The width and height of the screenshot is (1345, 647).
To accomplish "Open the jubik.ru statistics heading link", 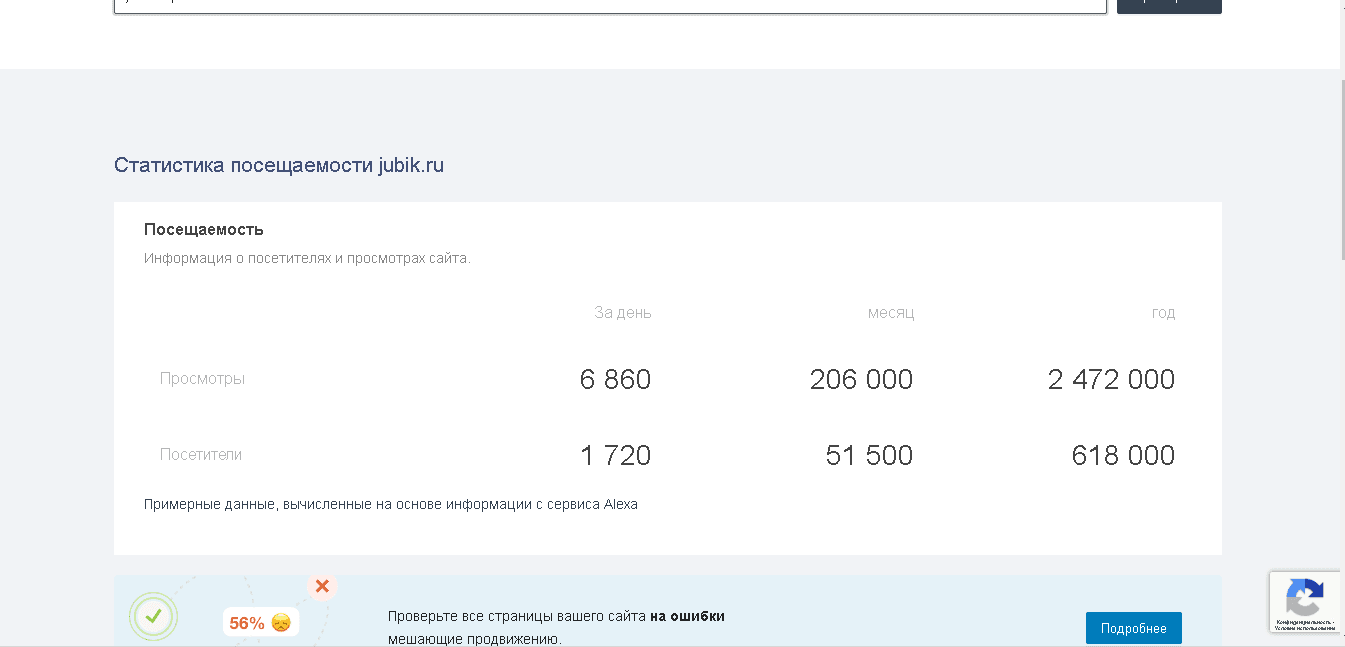I will pos(280,165).
